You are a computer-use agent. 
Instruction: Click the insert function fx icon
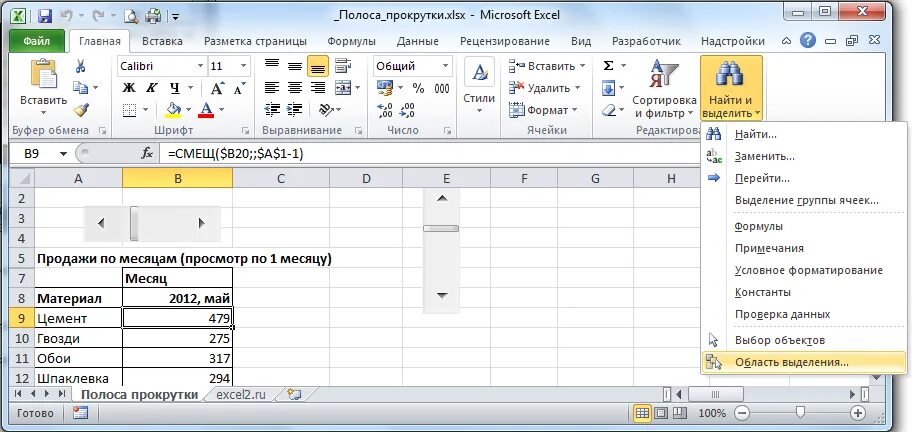pos(147,153)
